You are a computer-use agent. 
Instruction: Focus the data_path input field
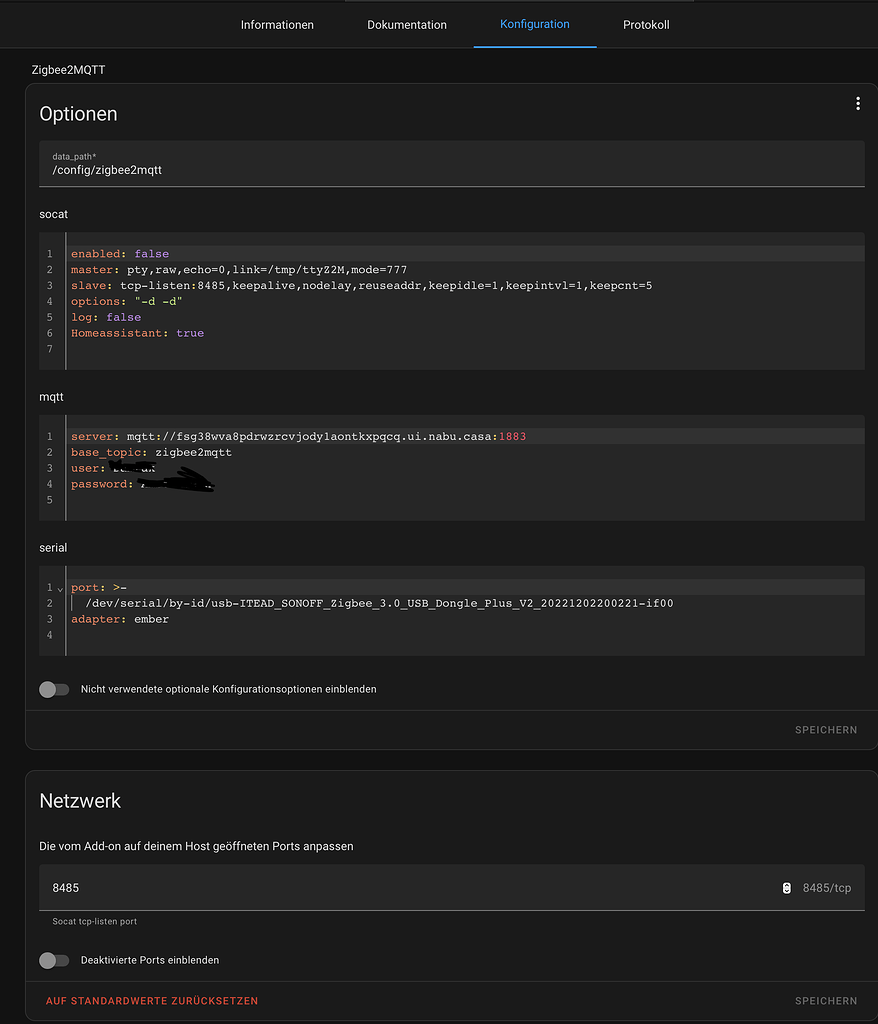[450, 170]
